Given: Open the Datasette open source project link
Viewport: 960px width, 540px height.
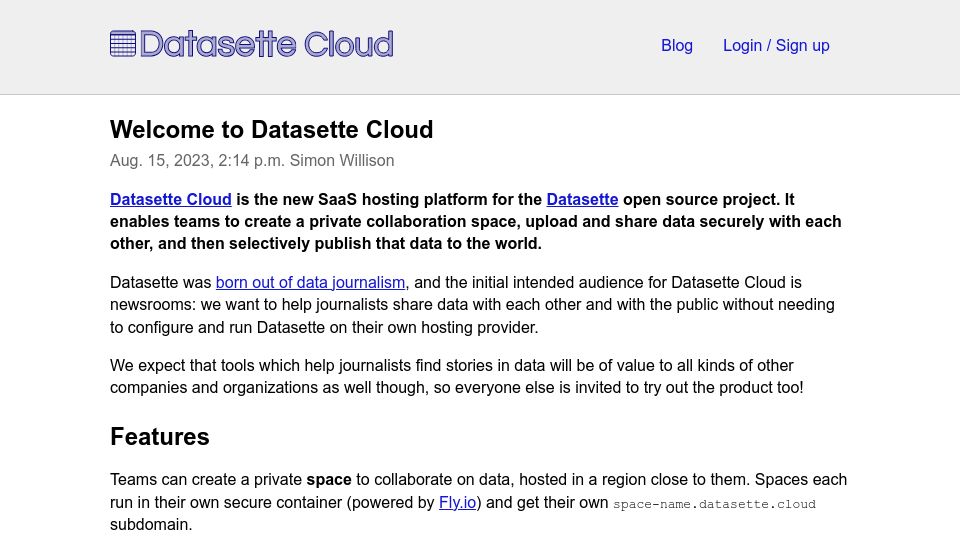Looking at the screenshot, I should 582,200.
